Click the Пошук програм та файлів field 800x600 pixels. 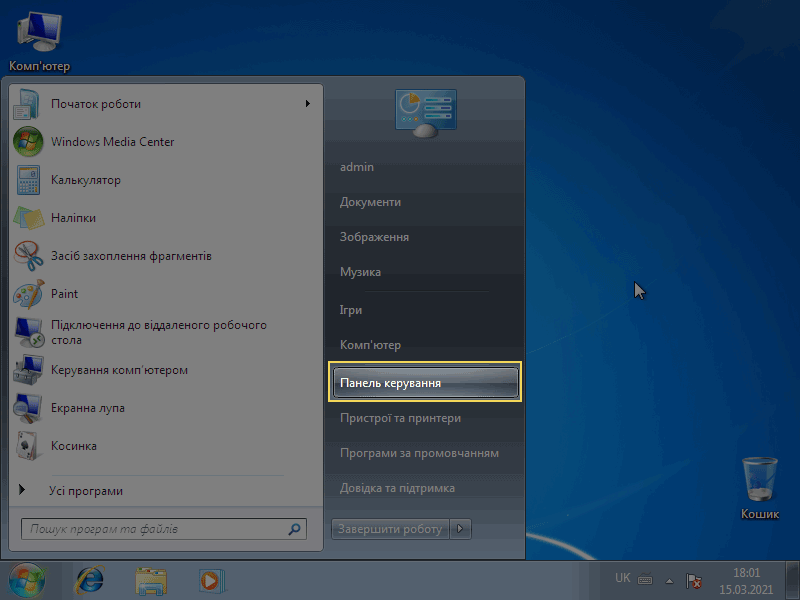(164, 529)
